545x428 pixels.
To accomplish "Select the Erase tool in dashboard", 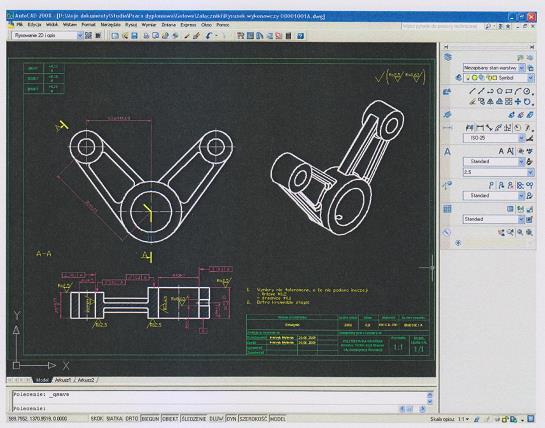I will pyautogui.click(x=472, y=102).
